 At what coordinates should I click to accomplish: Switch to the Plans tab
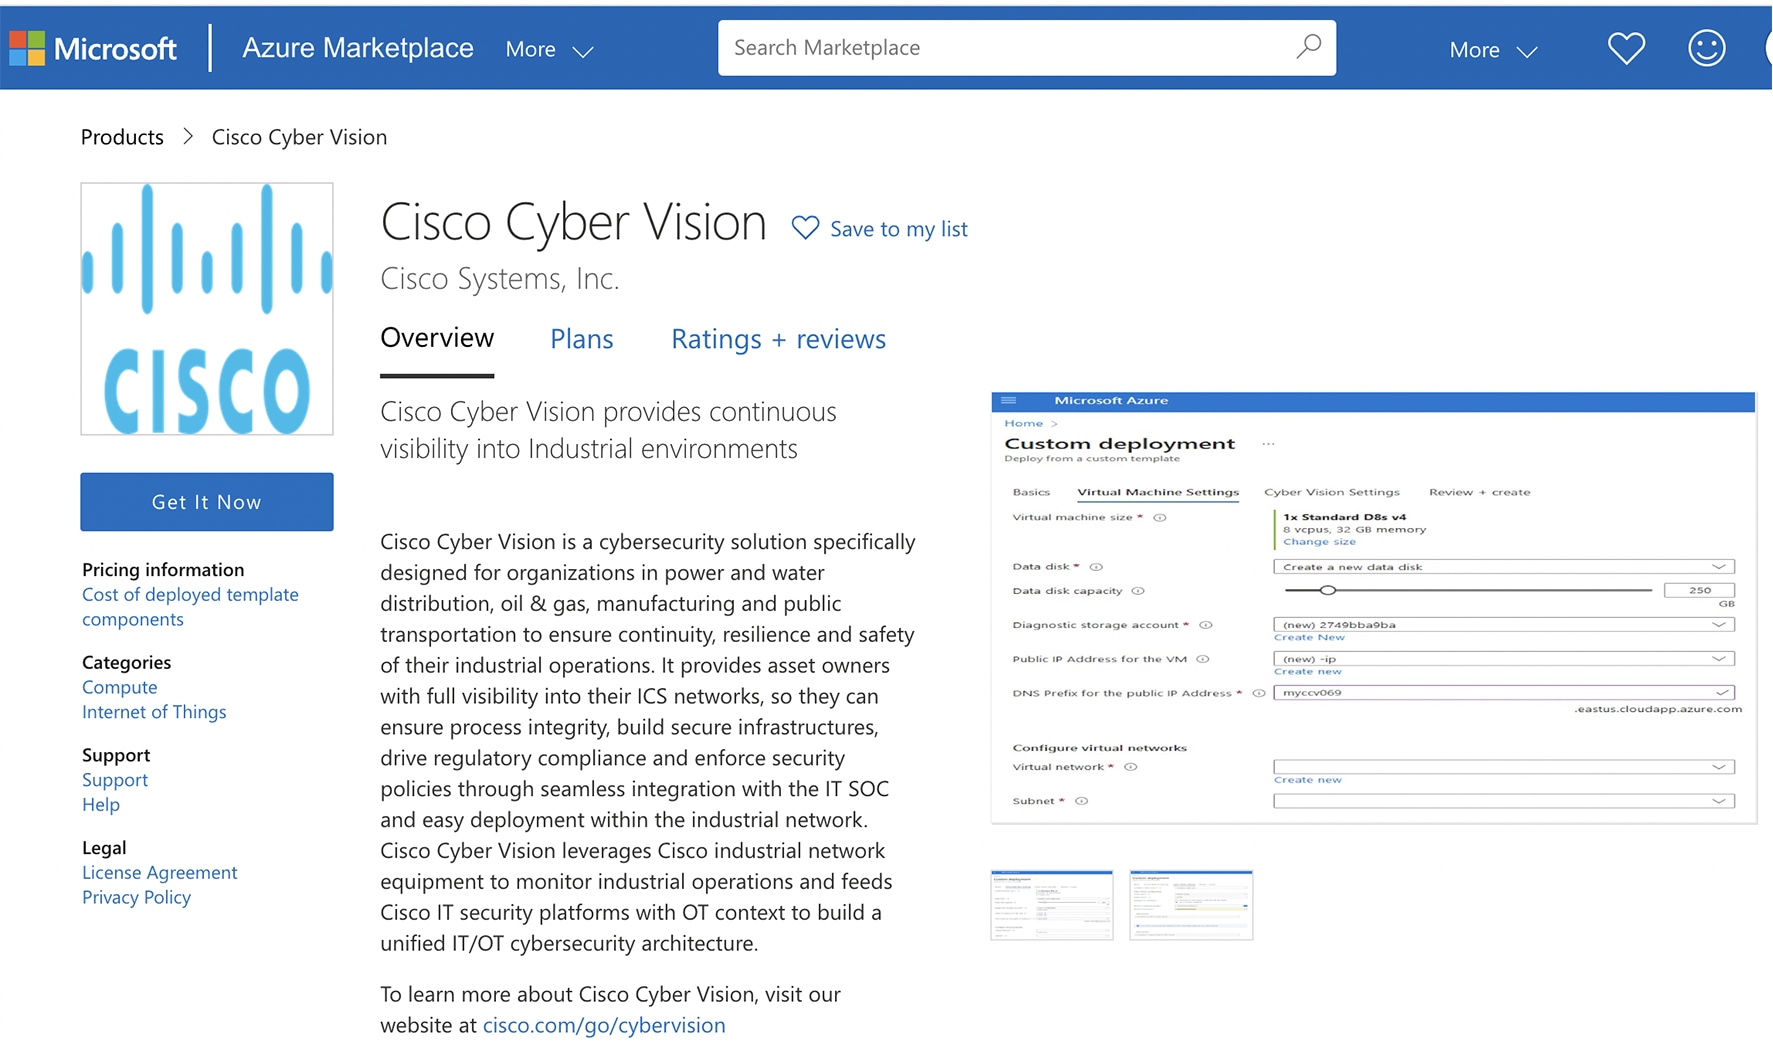581,339
